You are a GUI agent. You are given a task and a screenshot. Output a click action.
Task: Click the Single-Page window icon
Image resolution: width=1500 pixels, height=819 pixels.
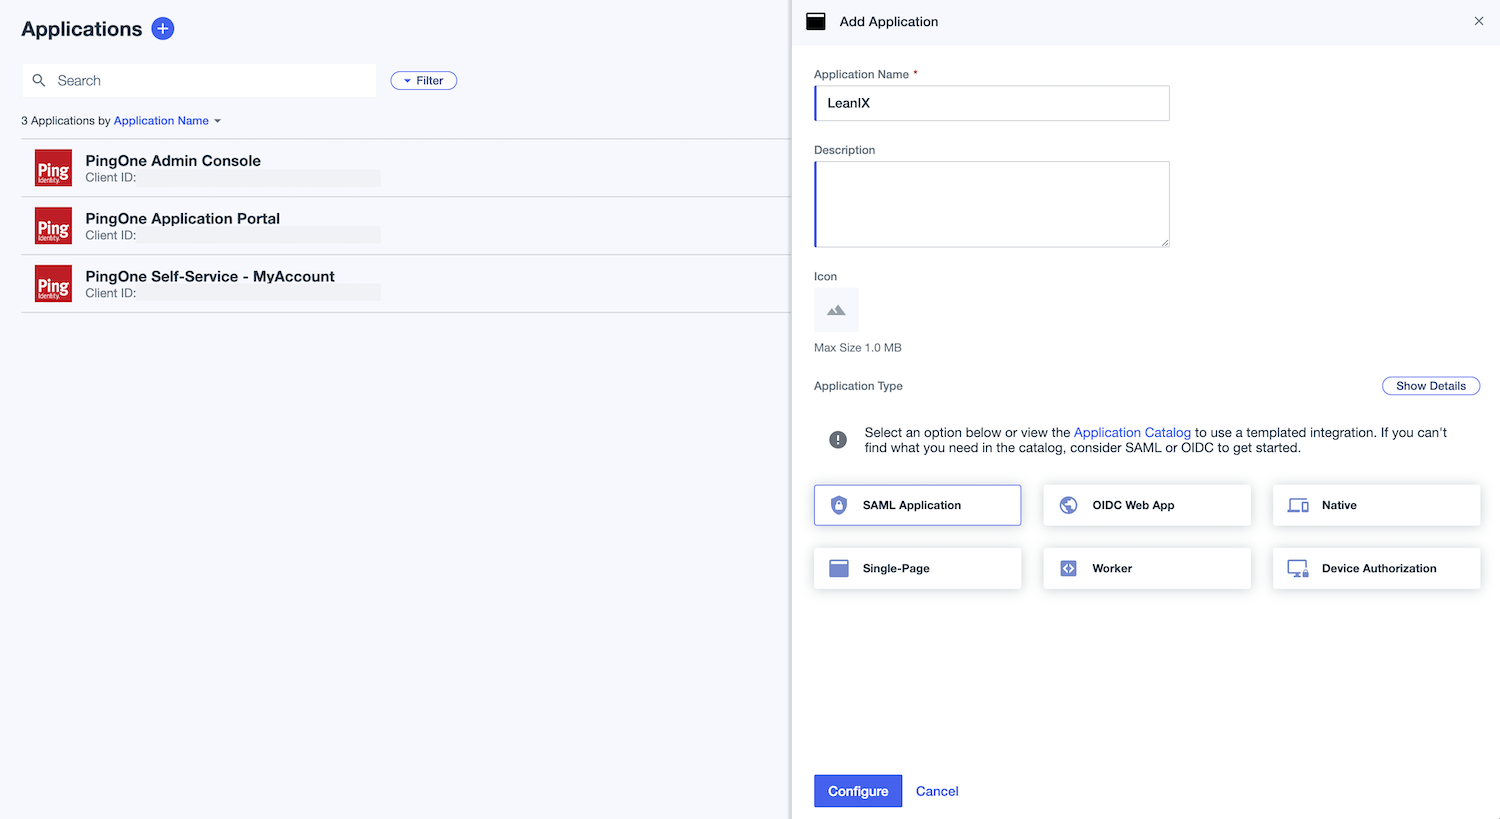point(839,568)
